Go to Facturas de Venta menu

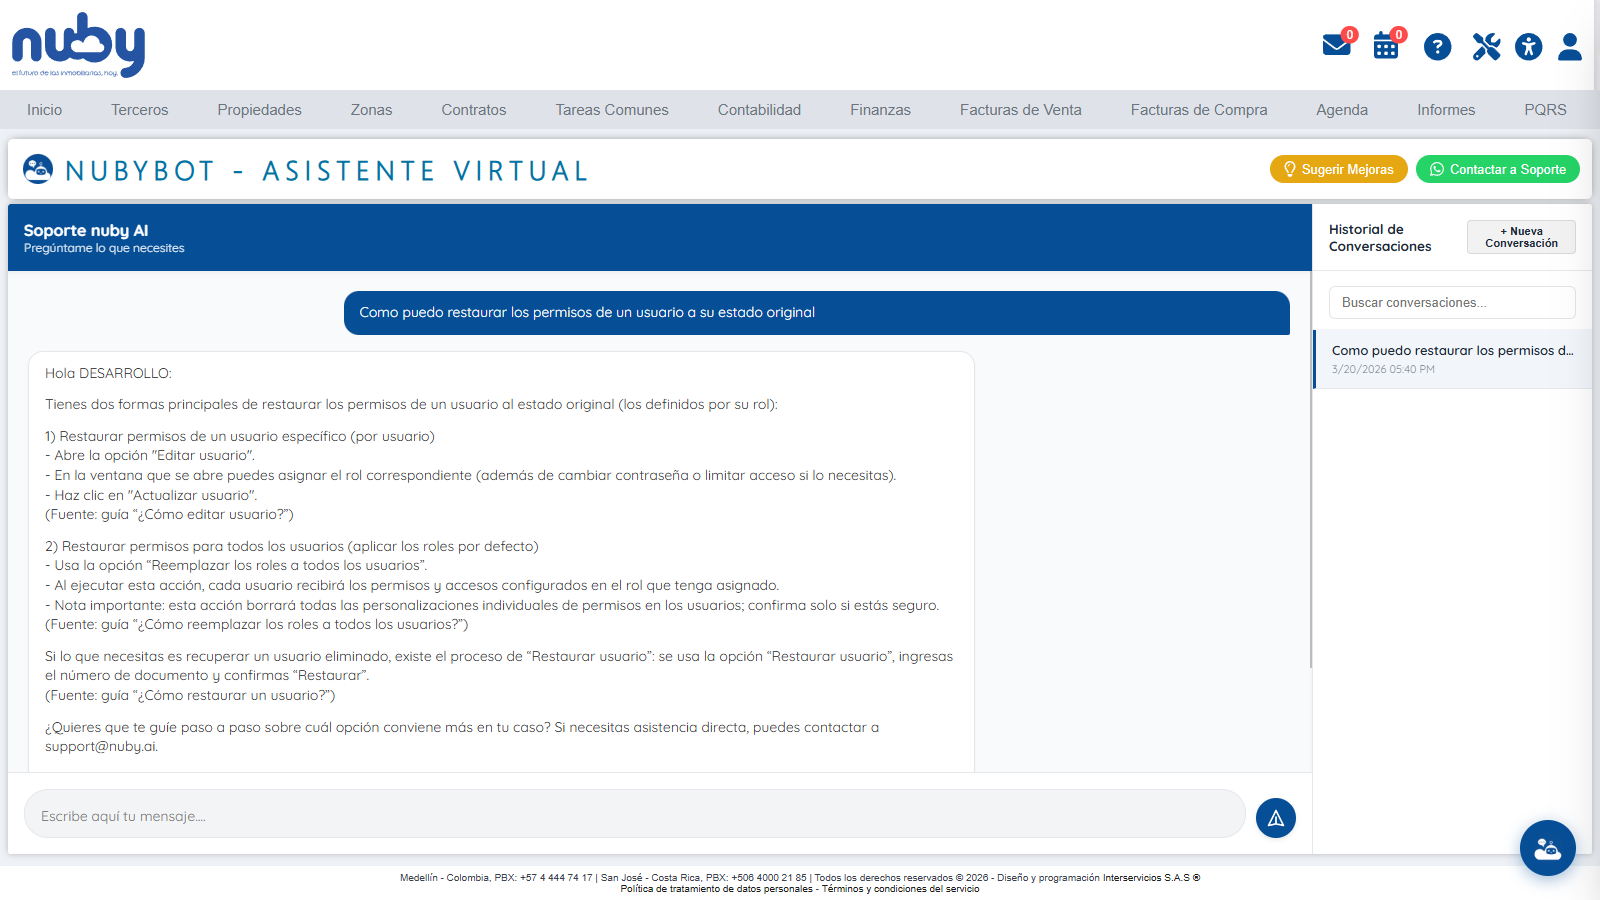pos(1020,110)
